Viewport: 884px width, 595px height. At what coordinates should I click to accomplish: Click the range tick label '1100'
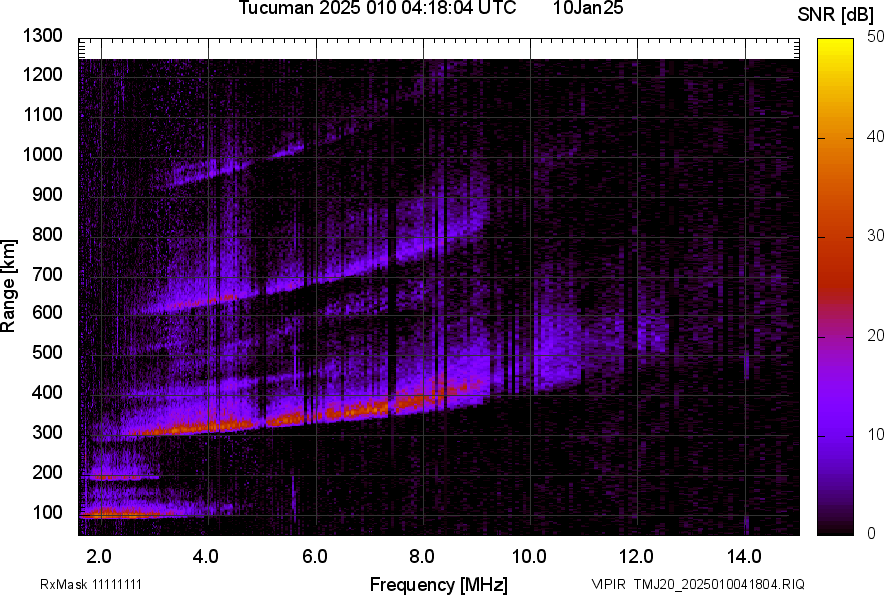click(42, 115)
